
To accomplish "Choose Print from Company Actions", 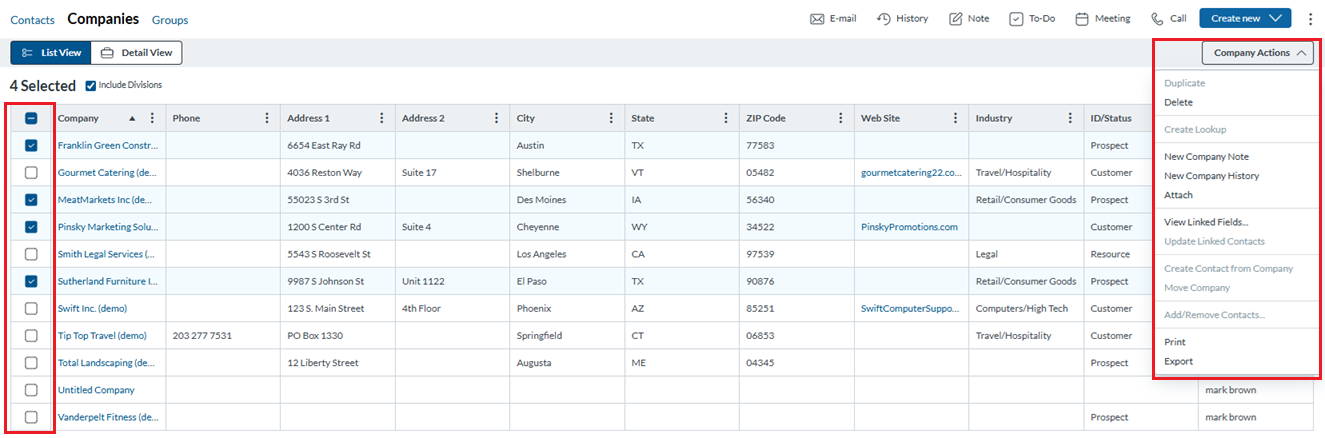I will coord(1175,342).
